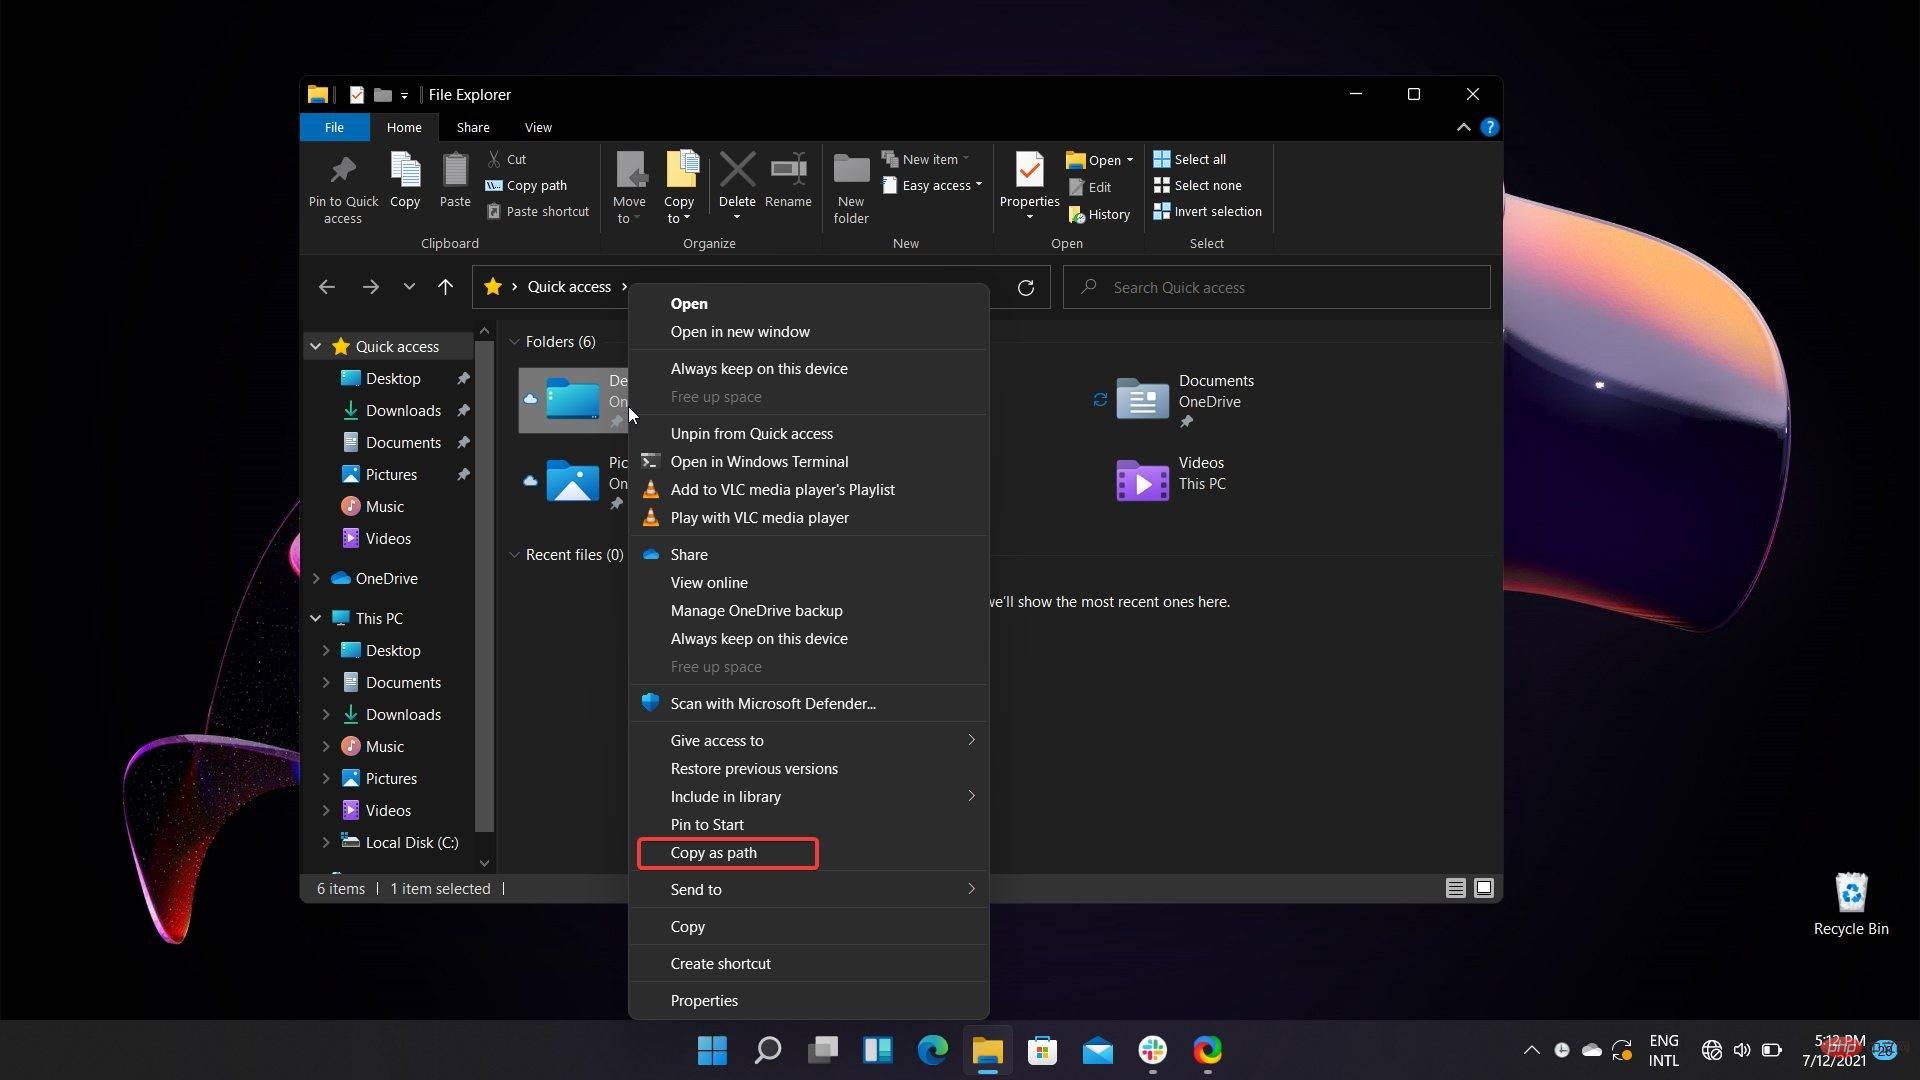This screenshot has width=1920, height=1080.
Task: Select the 'View' ribbon tab
Action: coord(538,127)
